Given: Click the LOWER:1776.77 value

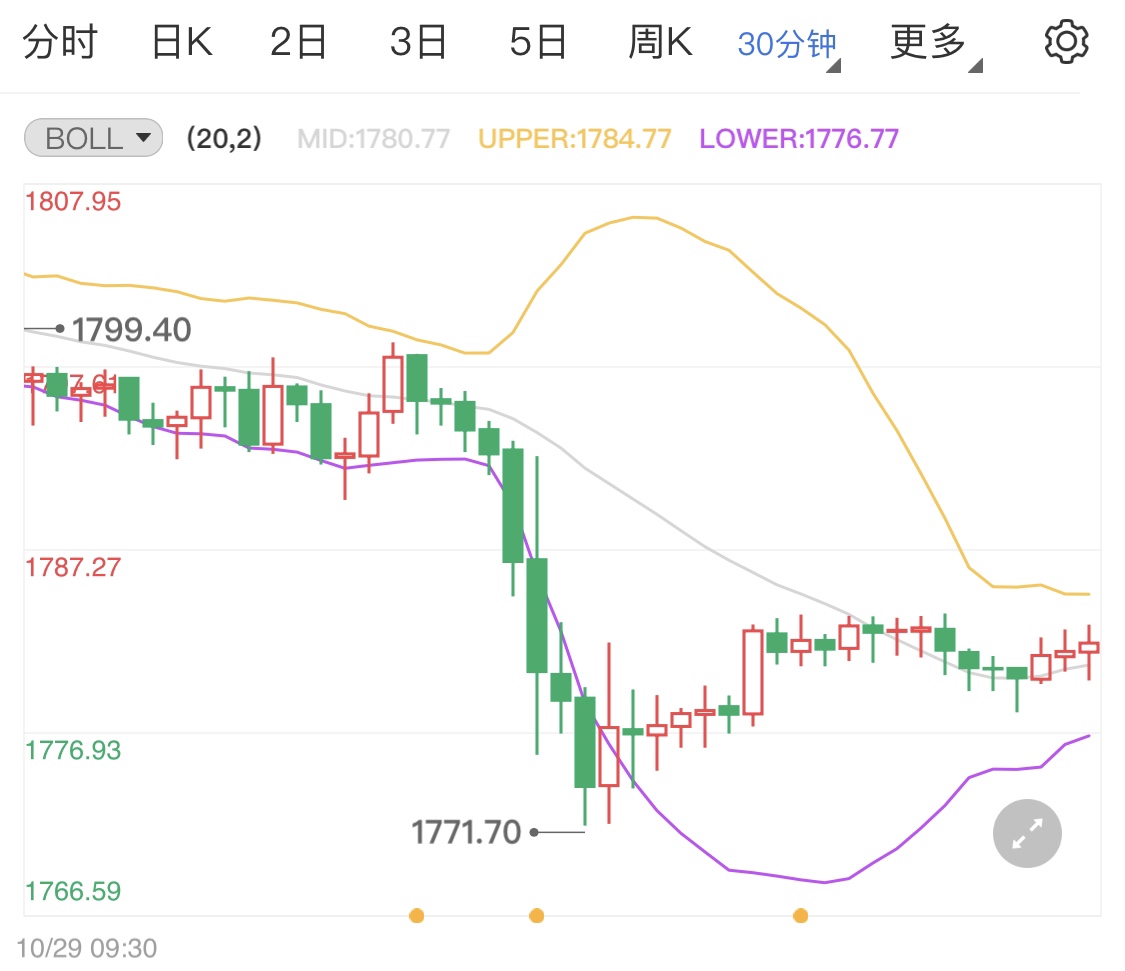Looking at the screenshot, I should (799, 139).
